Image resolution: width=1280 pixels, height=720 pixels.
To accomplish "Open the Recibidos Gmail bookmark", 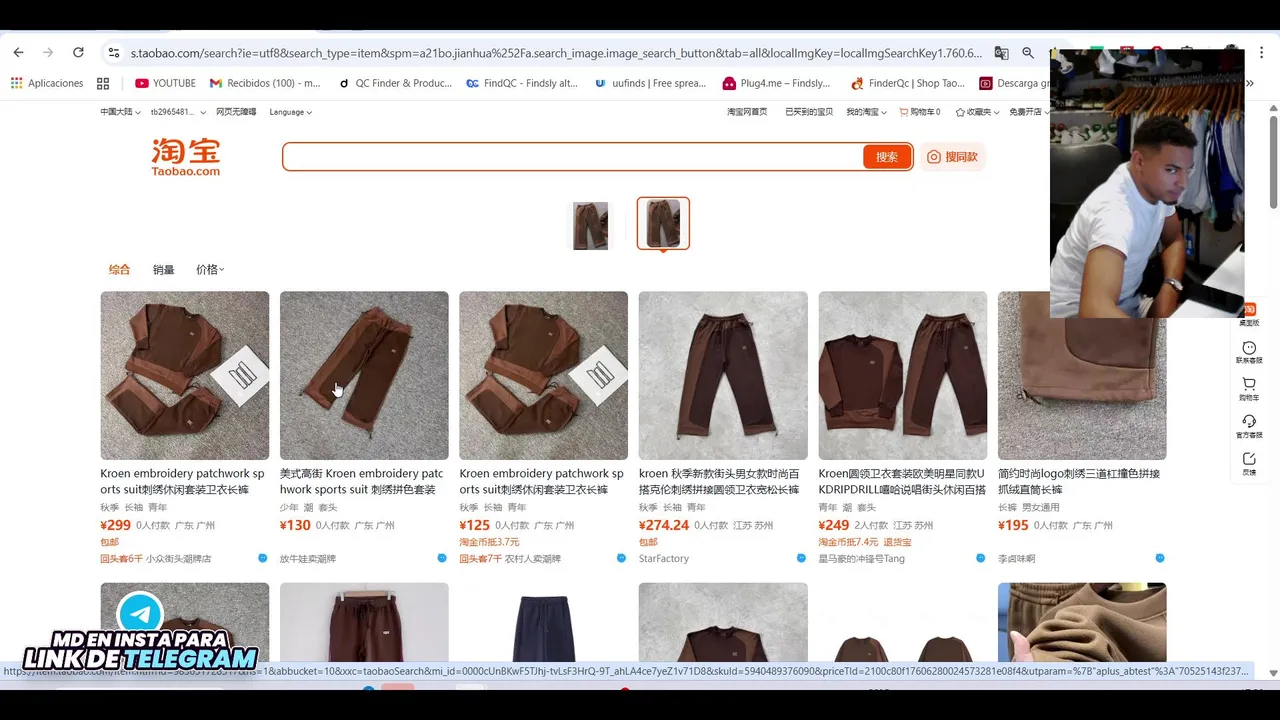I will [x=265, y=83].
